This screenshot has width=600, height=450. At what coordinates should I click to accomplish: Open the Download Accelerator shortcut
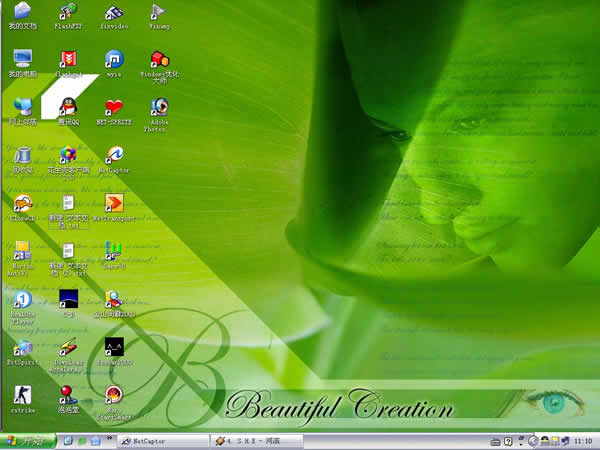tap(68, 348)
